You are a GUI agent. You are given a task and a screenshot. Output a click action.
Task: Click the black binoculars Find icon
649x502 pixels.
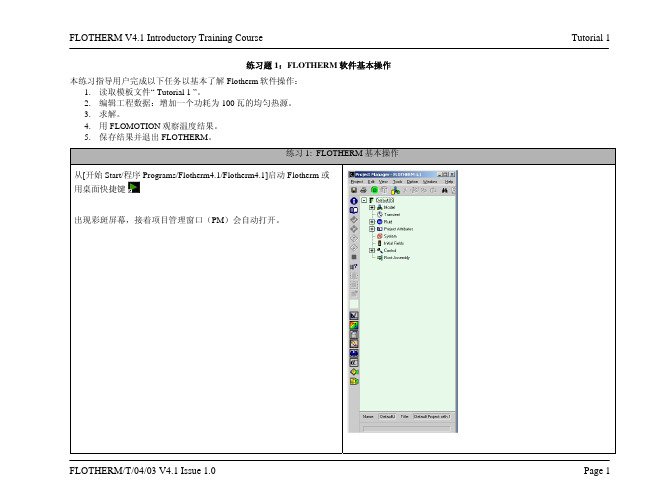click(445, 190)
